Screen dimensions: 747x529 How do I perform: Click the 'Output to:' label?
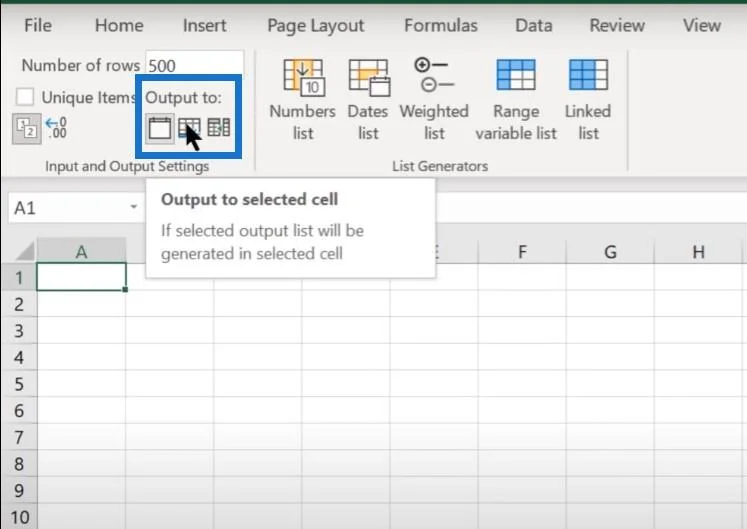(x=183, y=98)
